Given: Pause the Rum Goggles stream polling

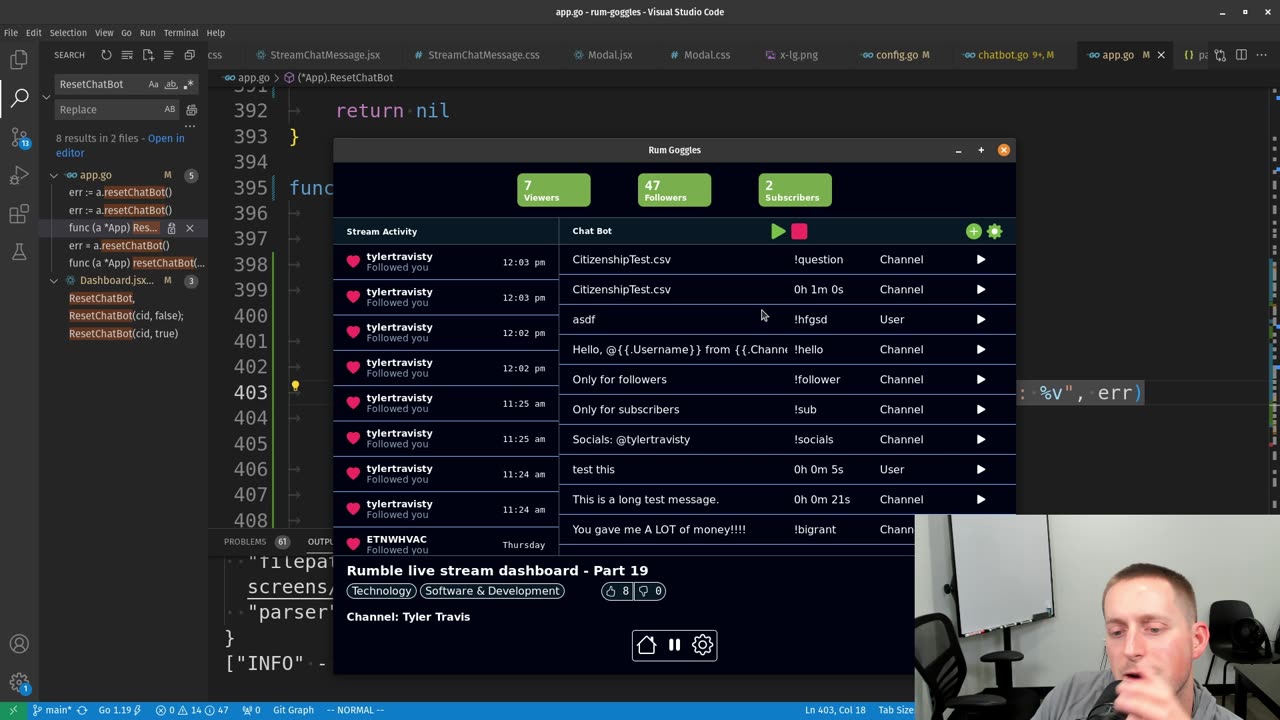Looking at the screenshot, I should click(x=674, y=645).
